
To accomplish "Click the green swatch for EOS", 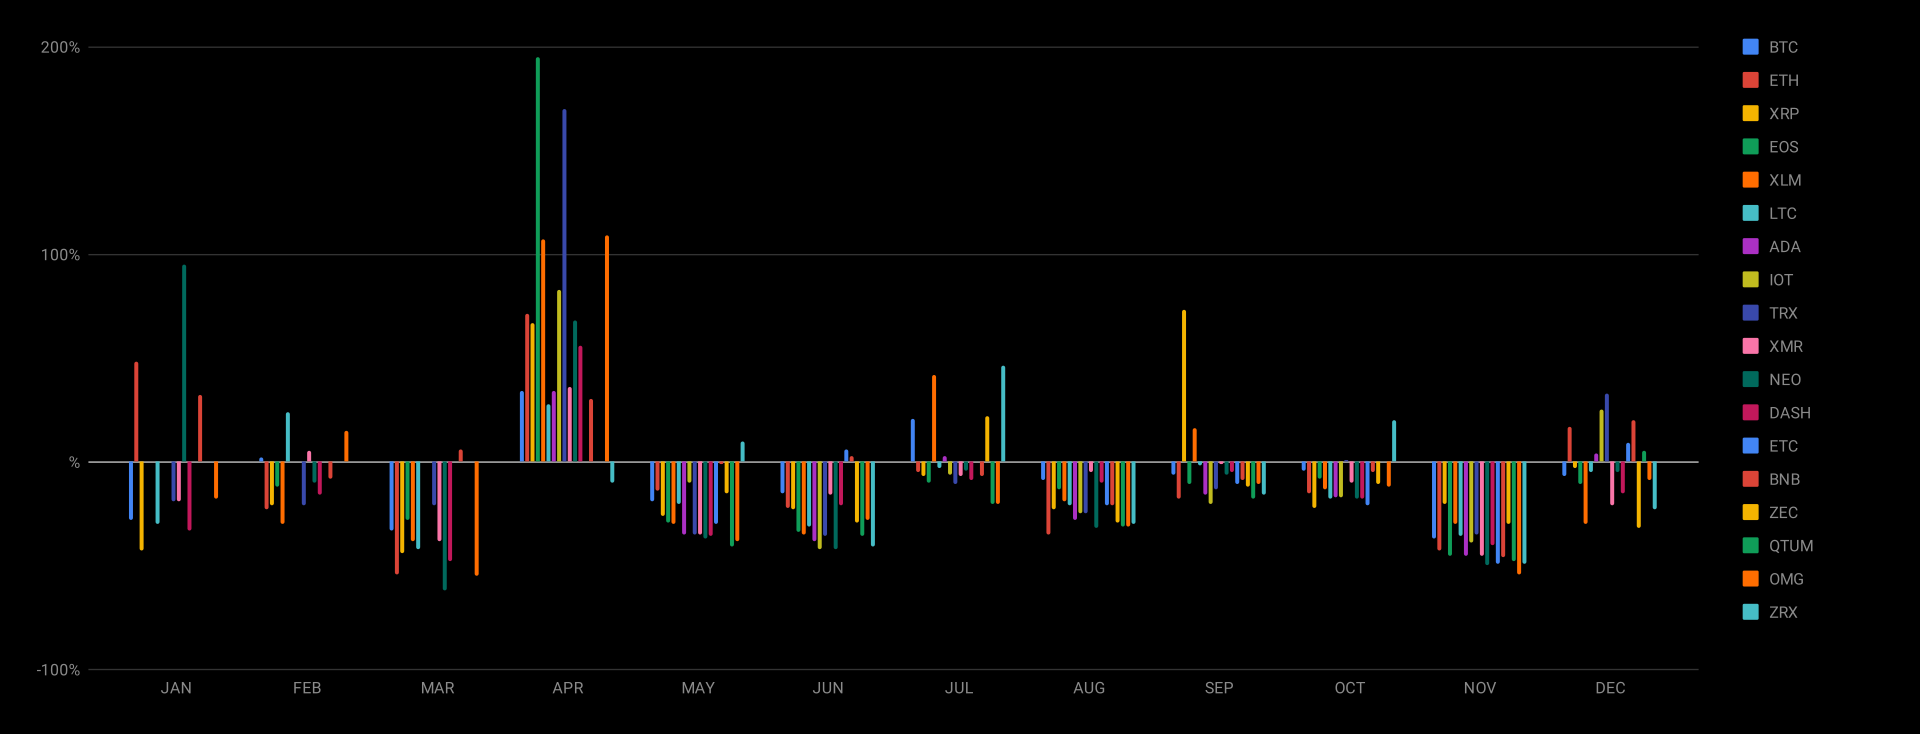I will pyautogui.click(x=1750, y=147).
